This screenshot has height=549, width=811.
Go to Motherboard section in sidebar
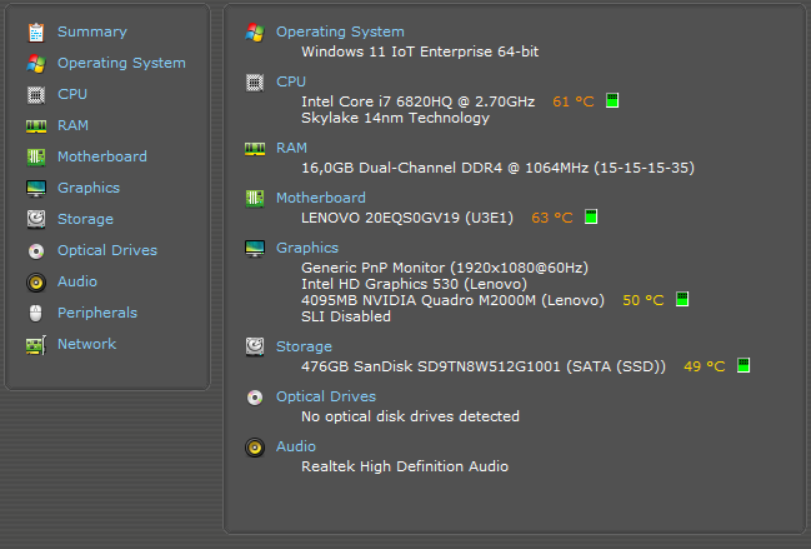tap(102, 156)
